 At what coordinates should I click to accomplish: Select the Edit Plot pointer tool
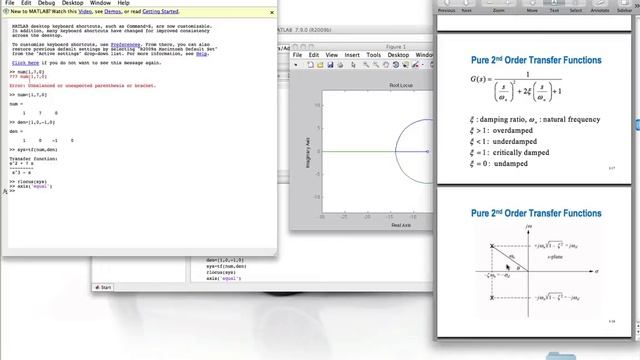click(353, 65)
